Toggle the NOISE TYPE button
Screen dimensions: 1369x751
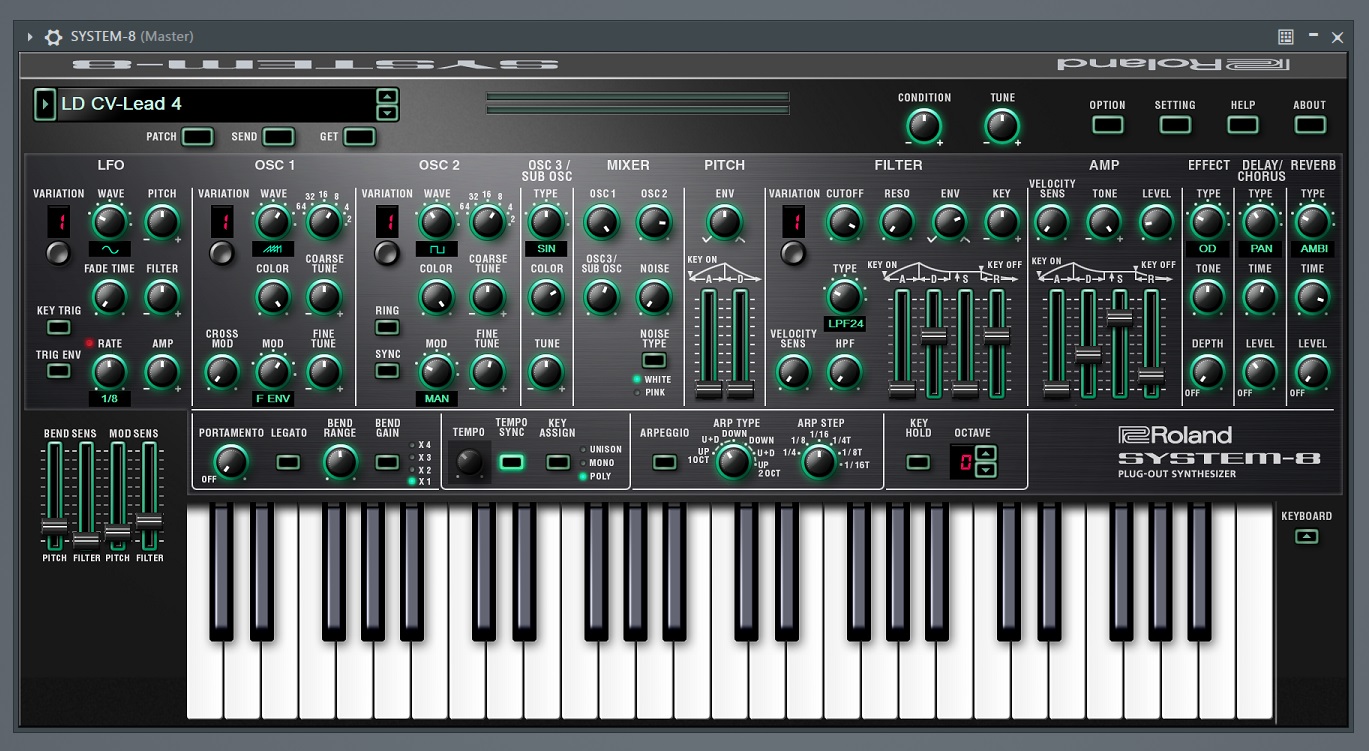tap(654, 360)
